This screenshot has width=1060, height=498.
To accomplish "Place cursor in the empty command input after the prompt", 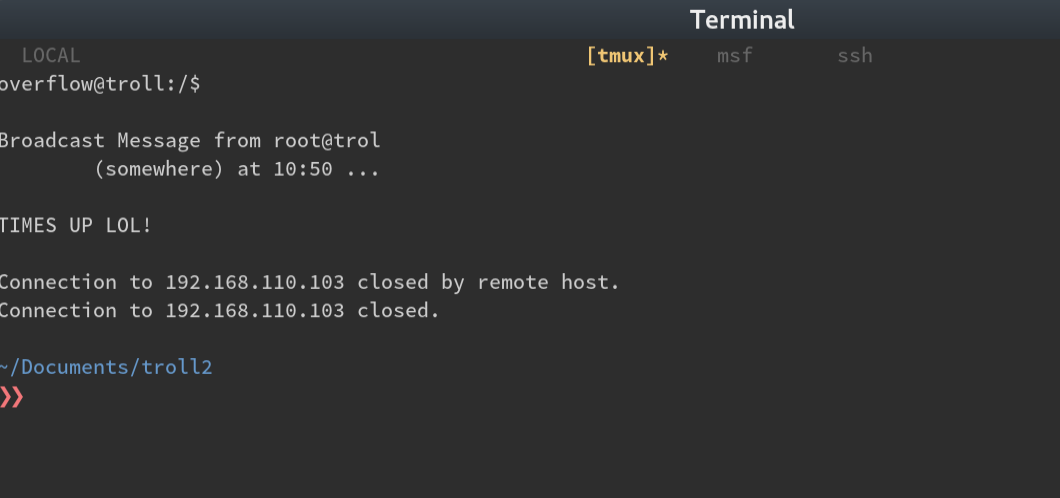I will [x=203, y=397].
